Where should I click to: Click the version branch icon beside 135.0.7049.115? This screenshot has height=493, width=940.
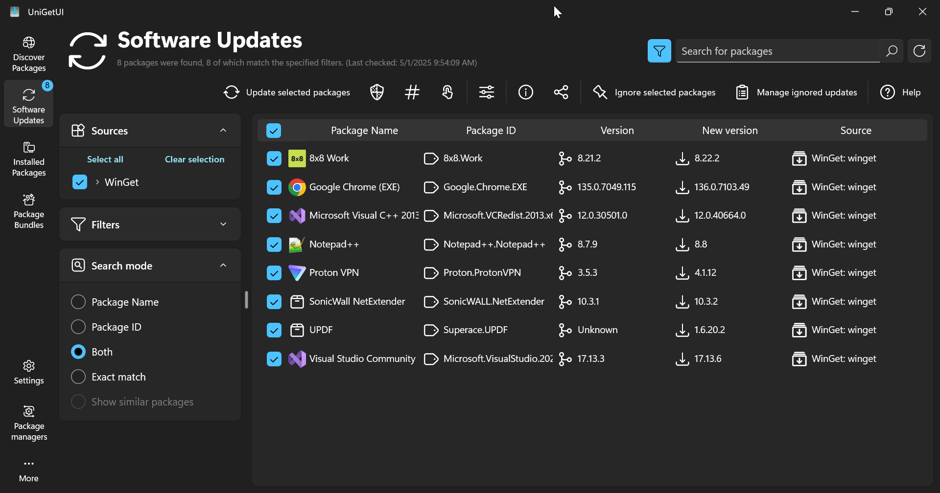565,187
